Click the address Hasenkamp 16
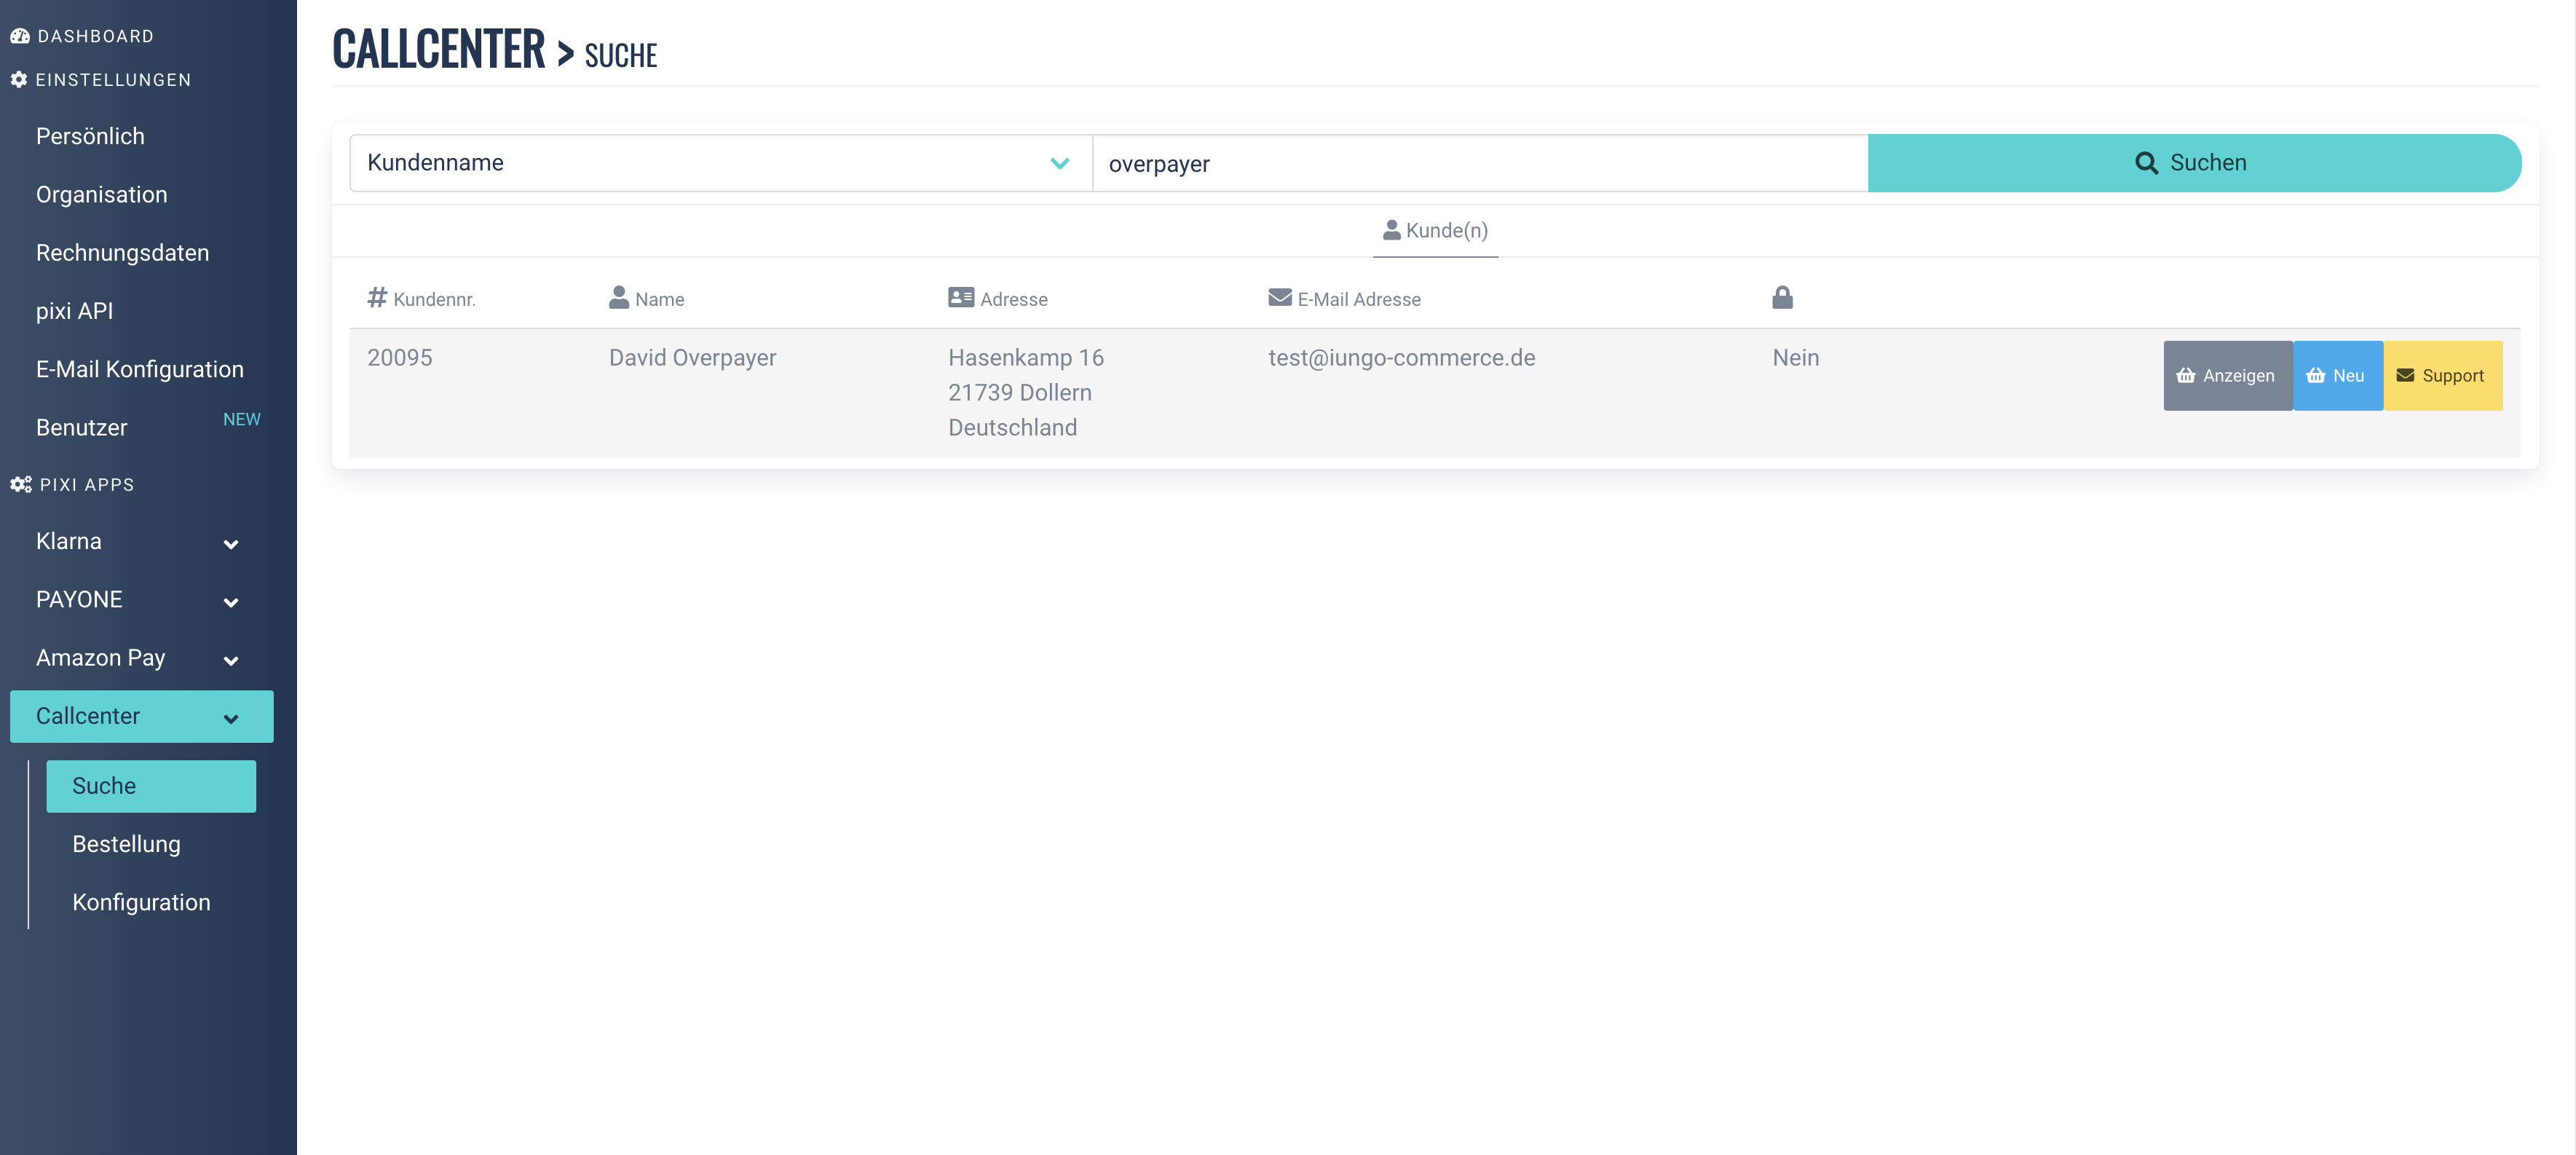Viewport: 2576px width, 1155px height. 1026,358
